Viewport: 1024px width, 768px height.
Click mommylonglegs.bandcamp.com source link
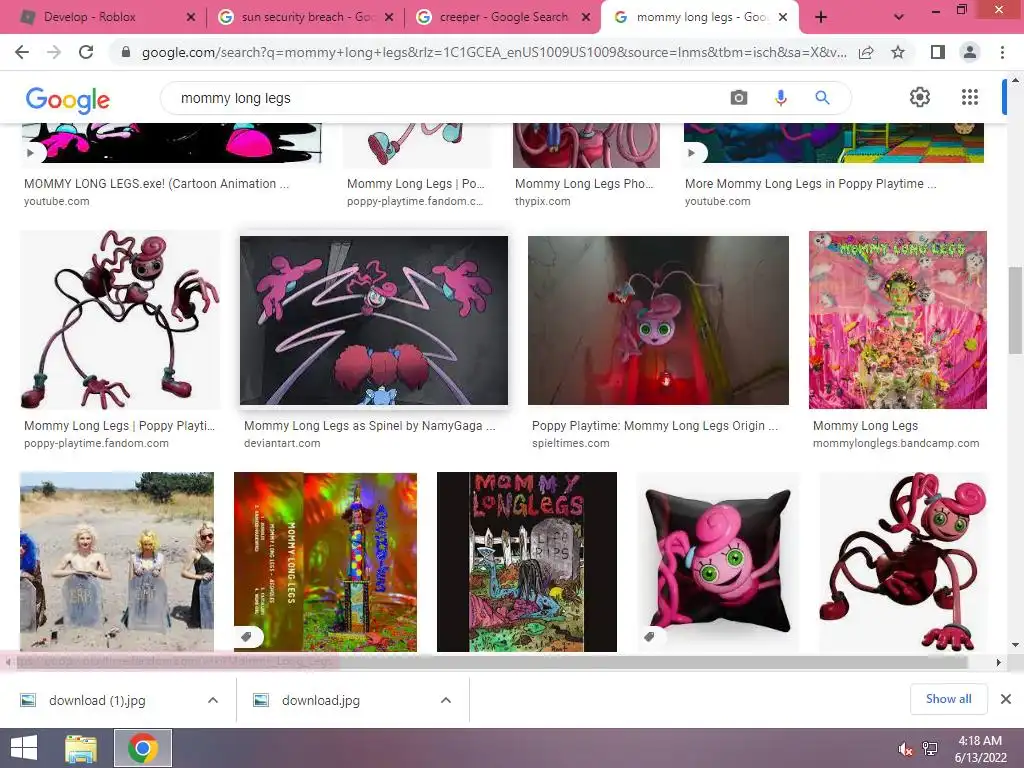(x=896, y=443)
